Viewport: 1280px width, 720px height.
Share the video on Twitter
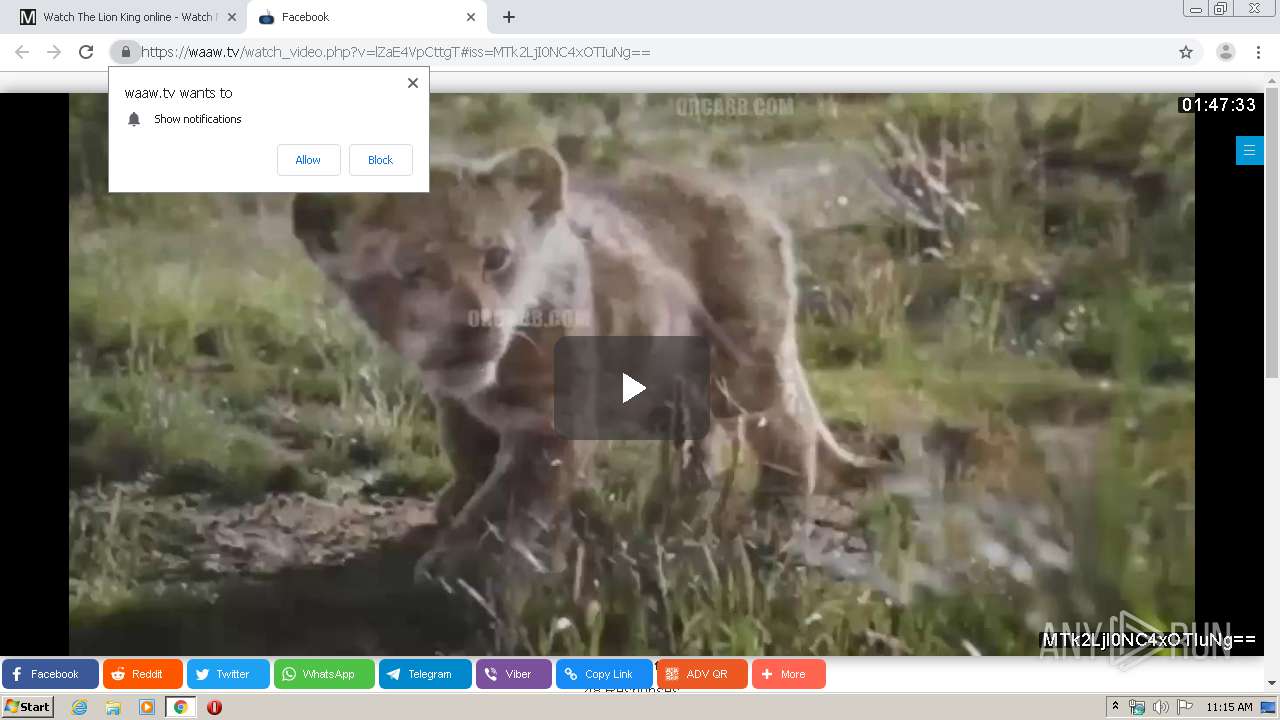pos(228,674)
